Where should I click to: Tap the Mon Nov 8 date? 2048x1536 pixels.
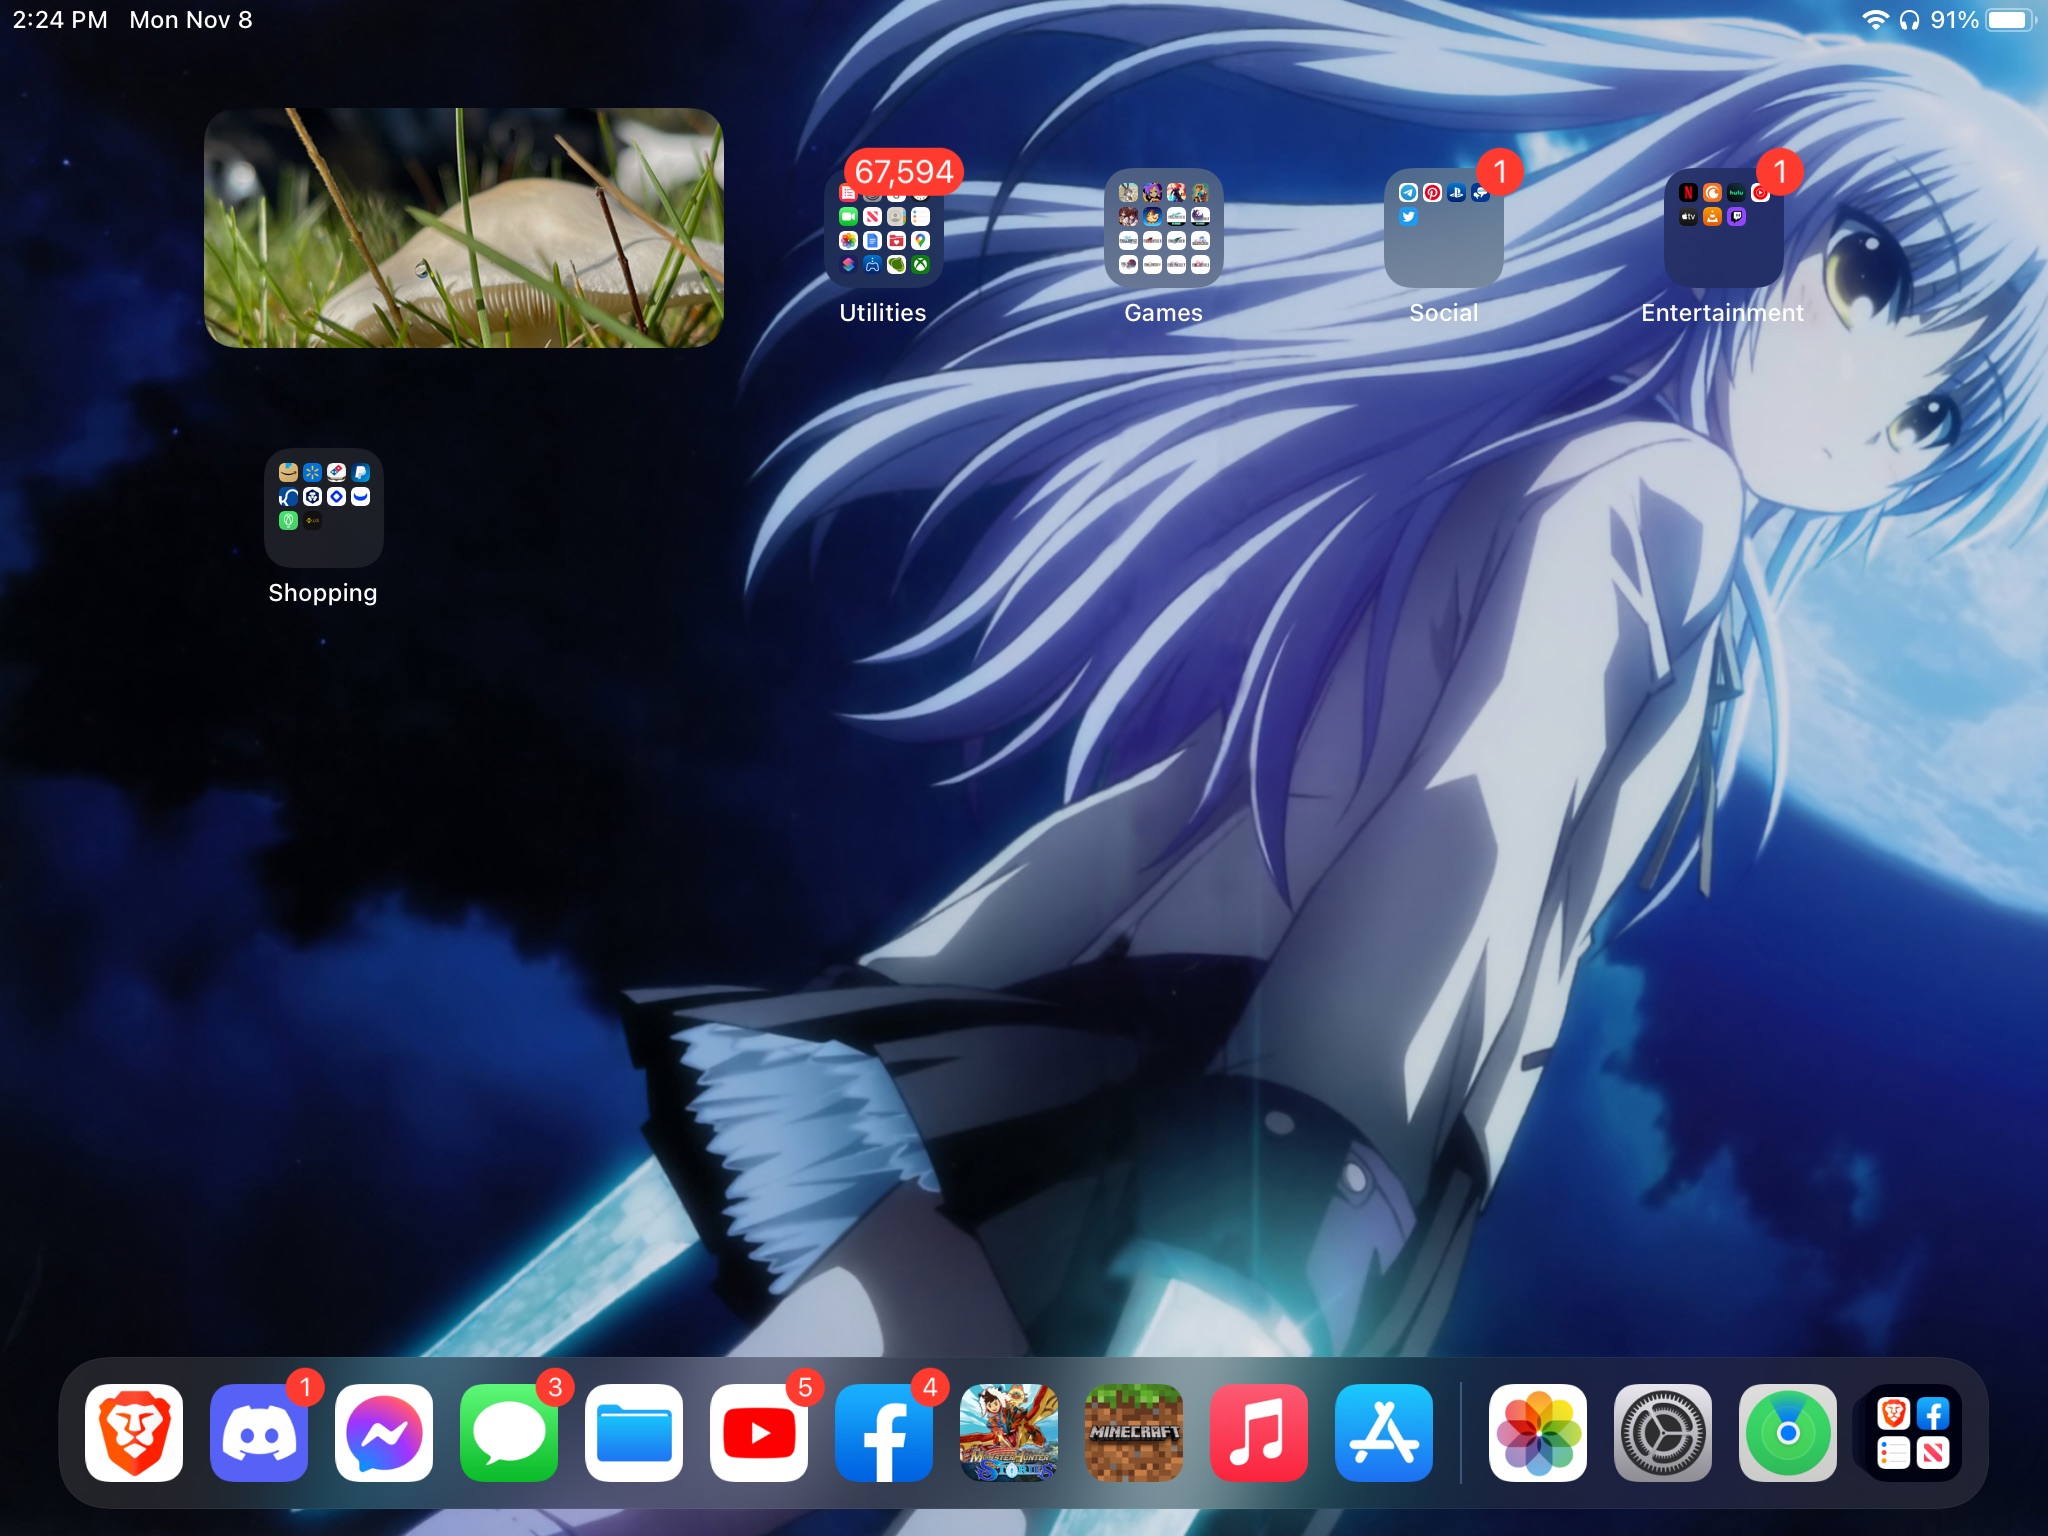coord(191,20)
